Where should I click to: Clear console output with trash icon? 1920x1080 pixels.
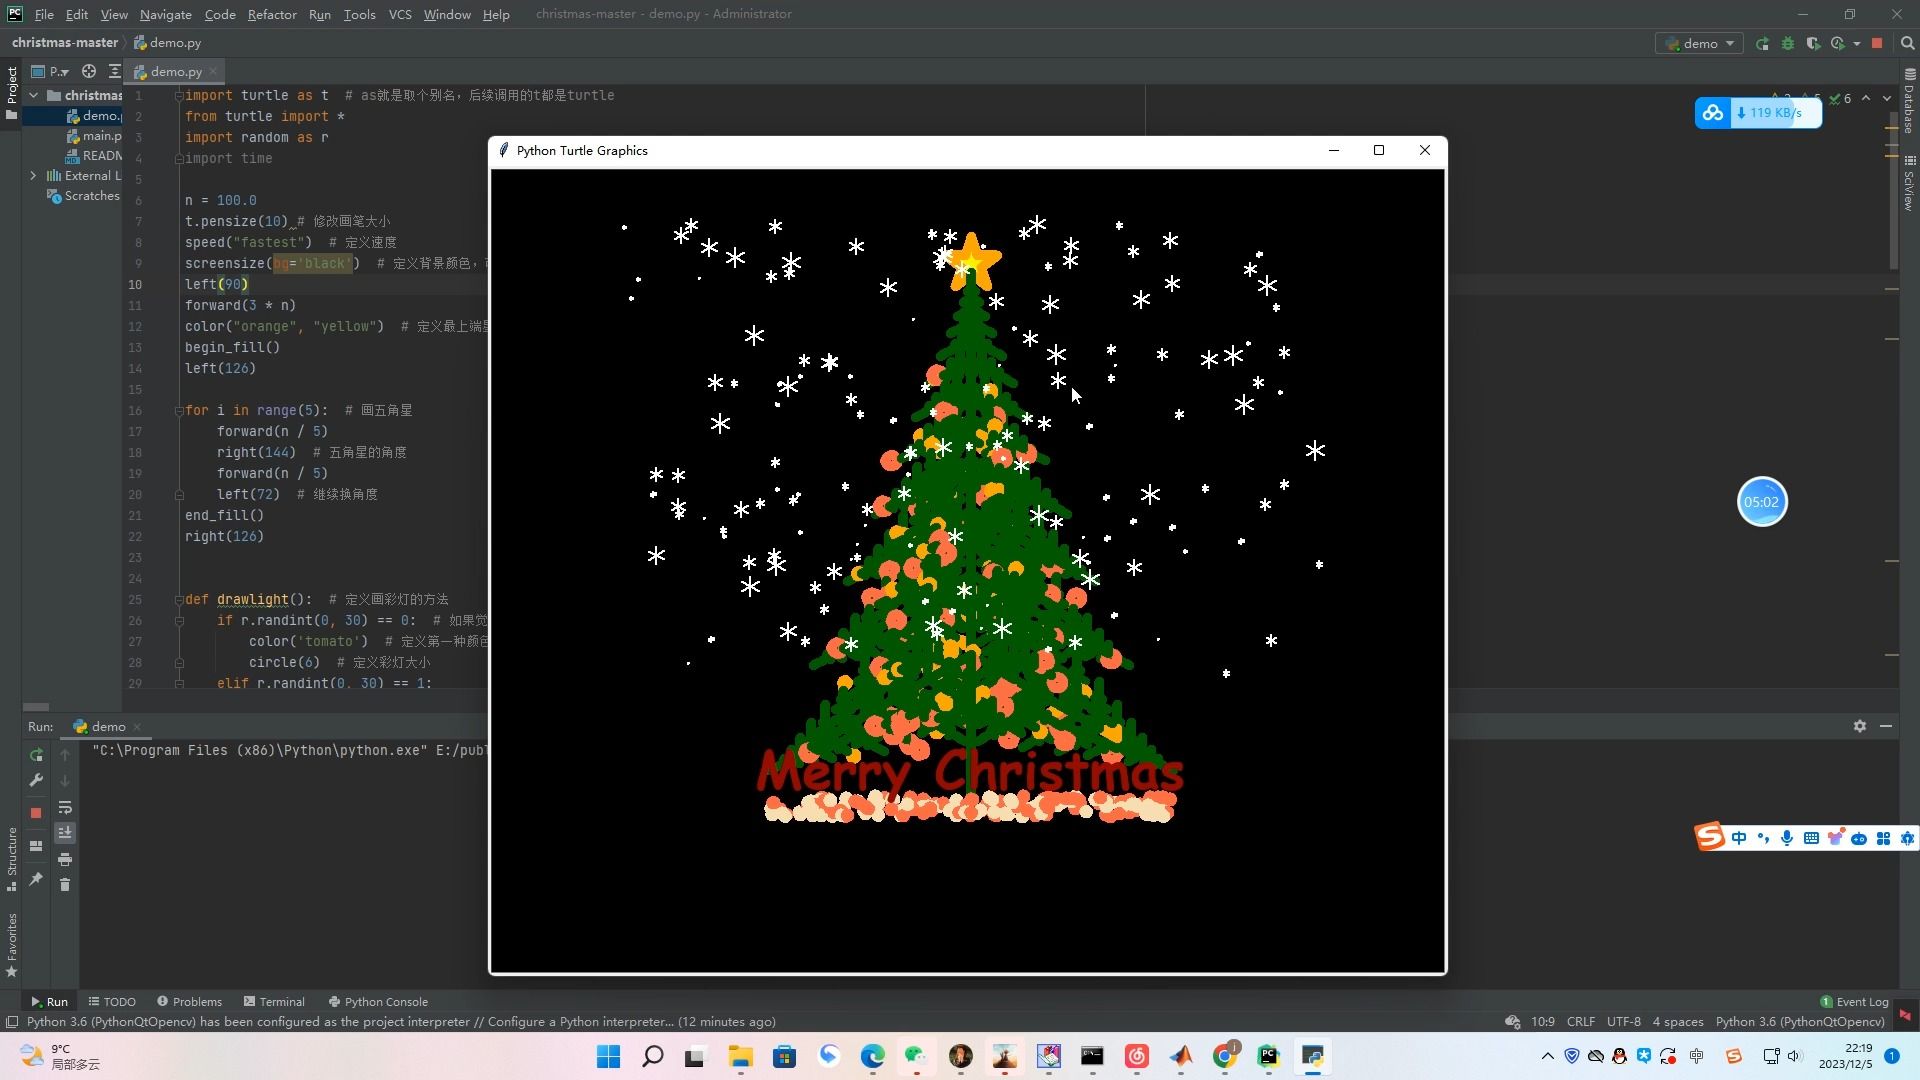(65, 885)
